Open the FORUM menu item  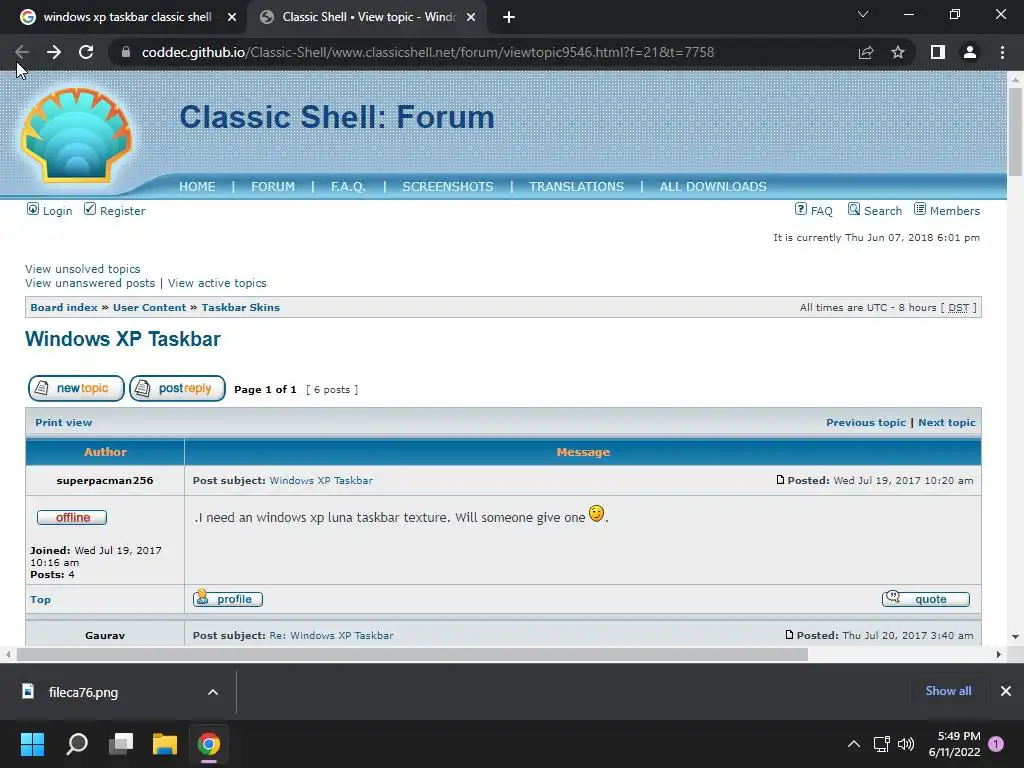[273, 187]
